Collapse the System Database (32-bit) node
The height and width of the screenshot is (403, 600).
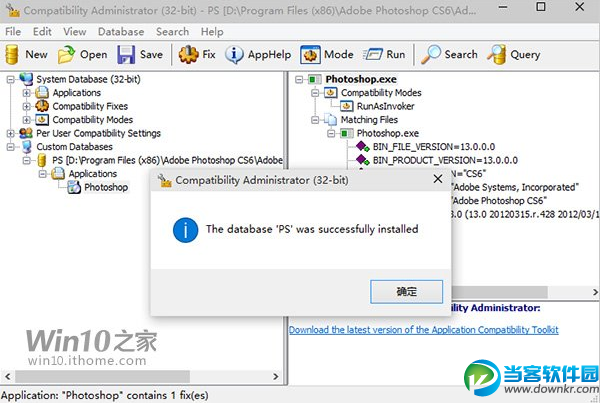[11, 79]
